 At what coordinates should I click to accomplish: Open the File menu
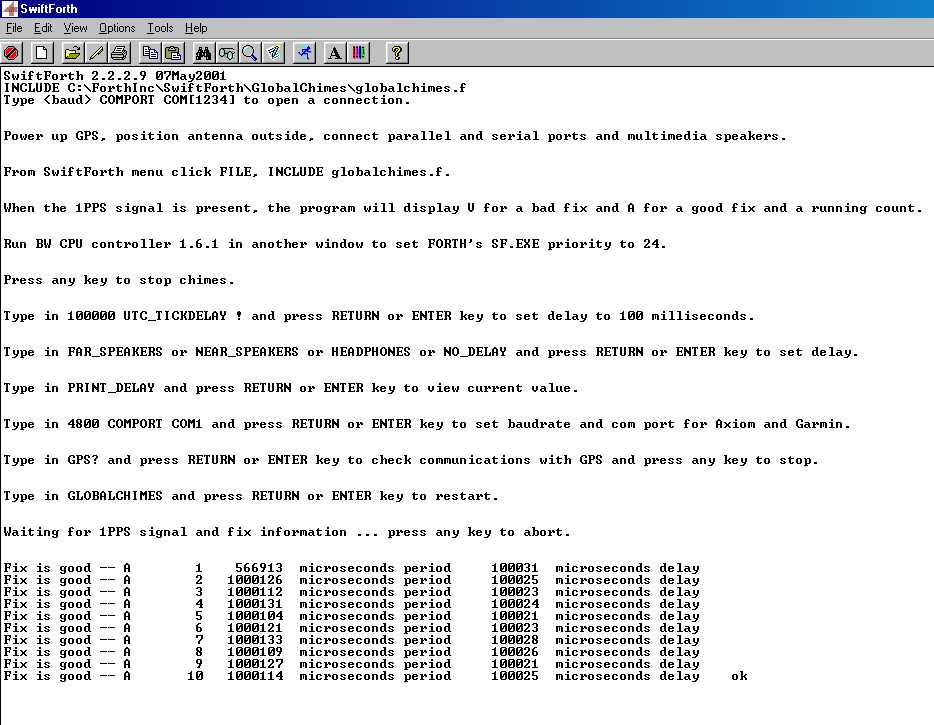point(14,28)
